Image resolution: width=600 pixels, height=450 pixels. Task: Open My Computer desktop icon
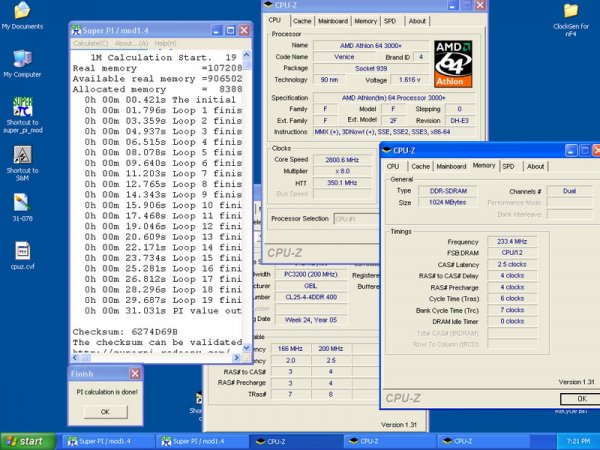tap(23, 59)
